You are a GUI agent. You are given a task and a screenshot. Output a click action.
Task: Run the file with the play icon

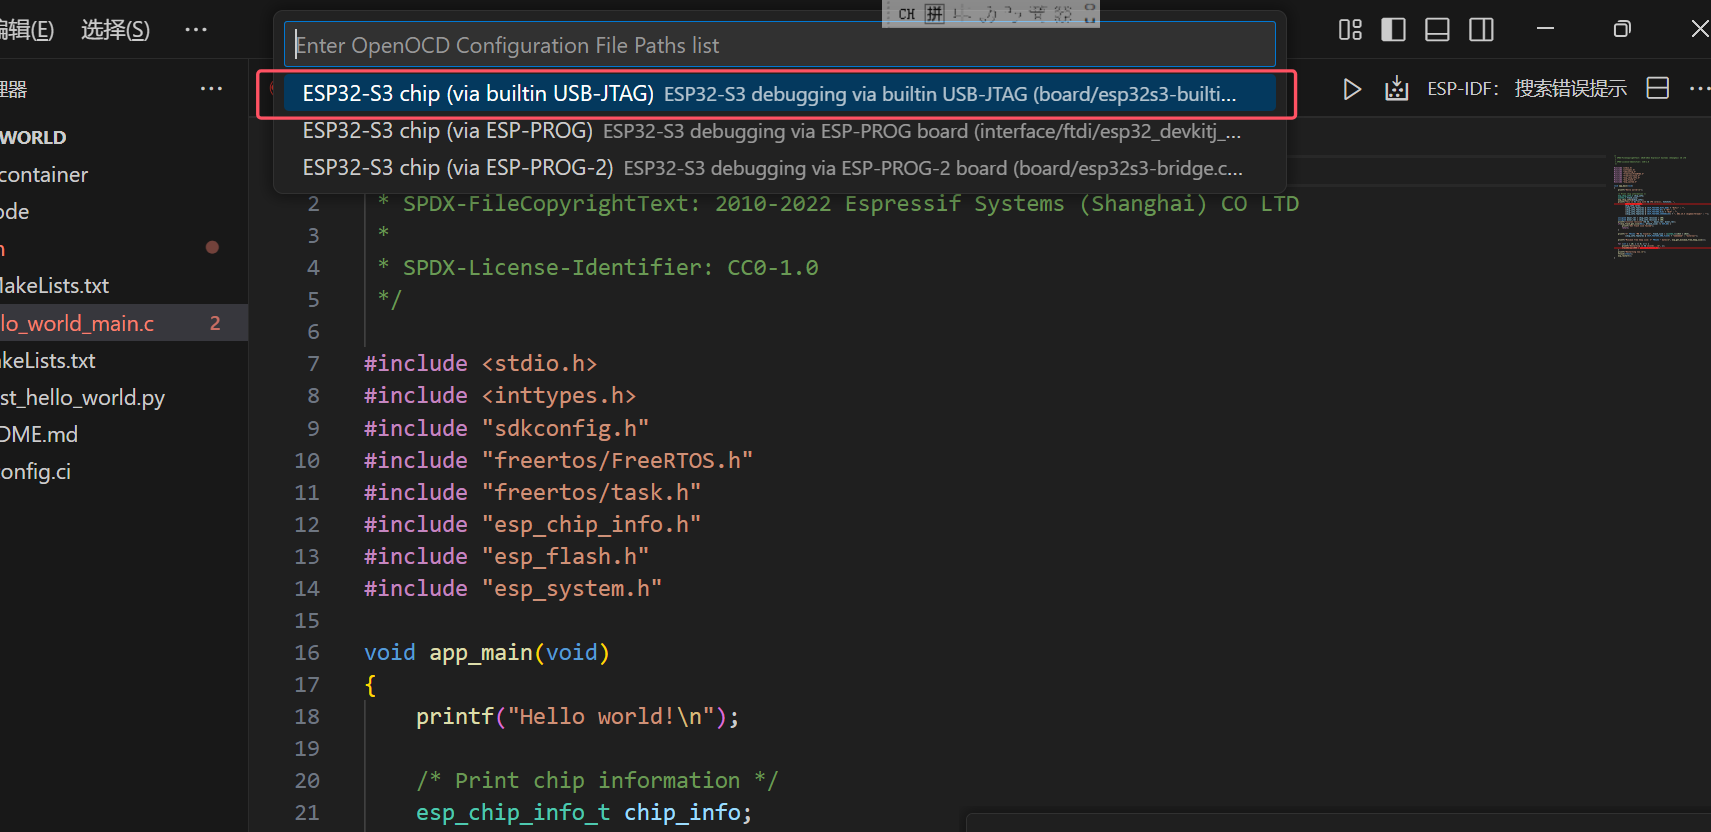point(1352,89)
